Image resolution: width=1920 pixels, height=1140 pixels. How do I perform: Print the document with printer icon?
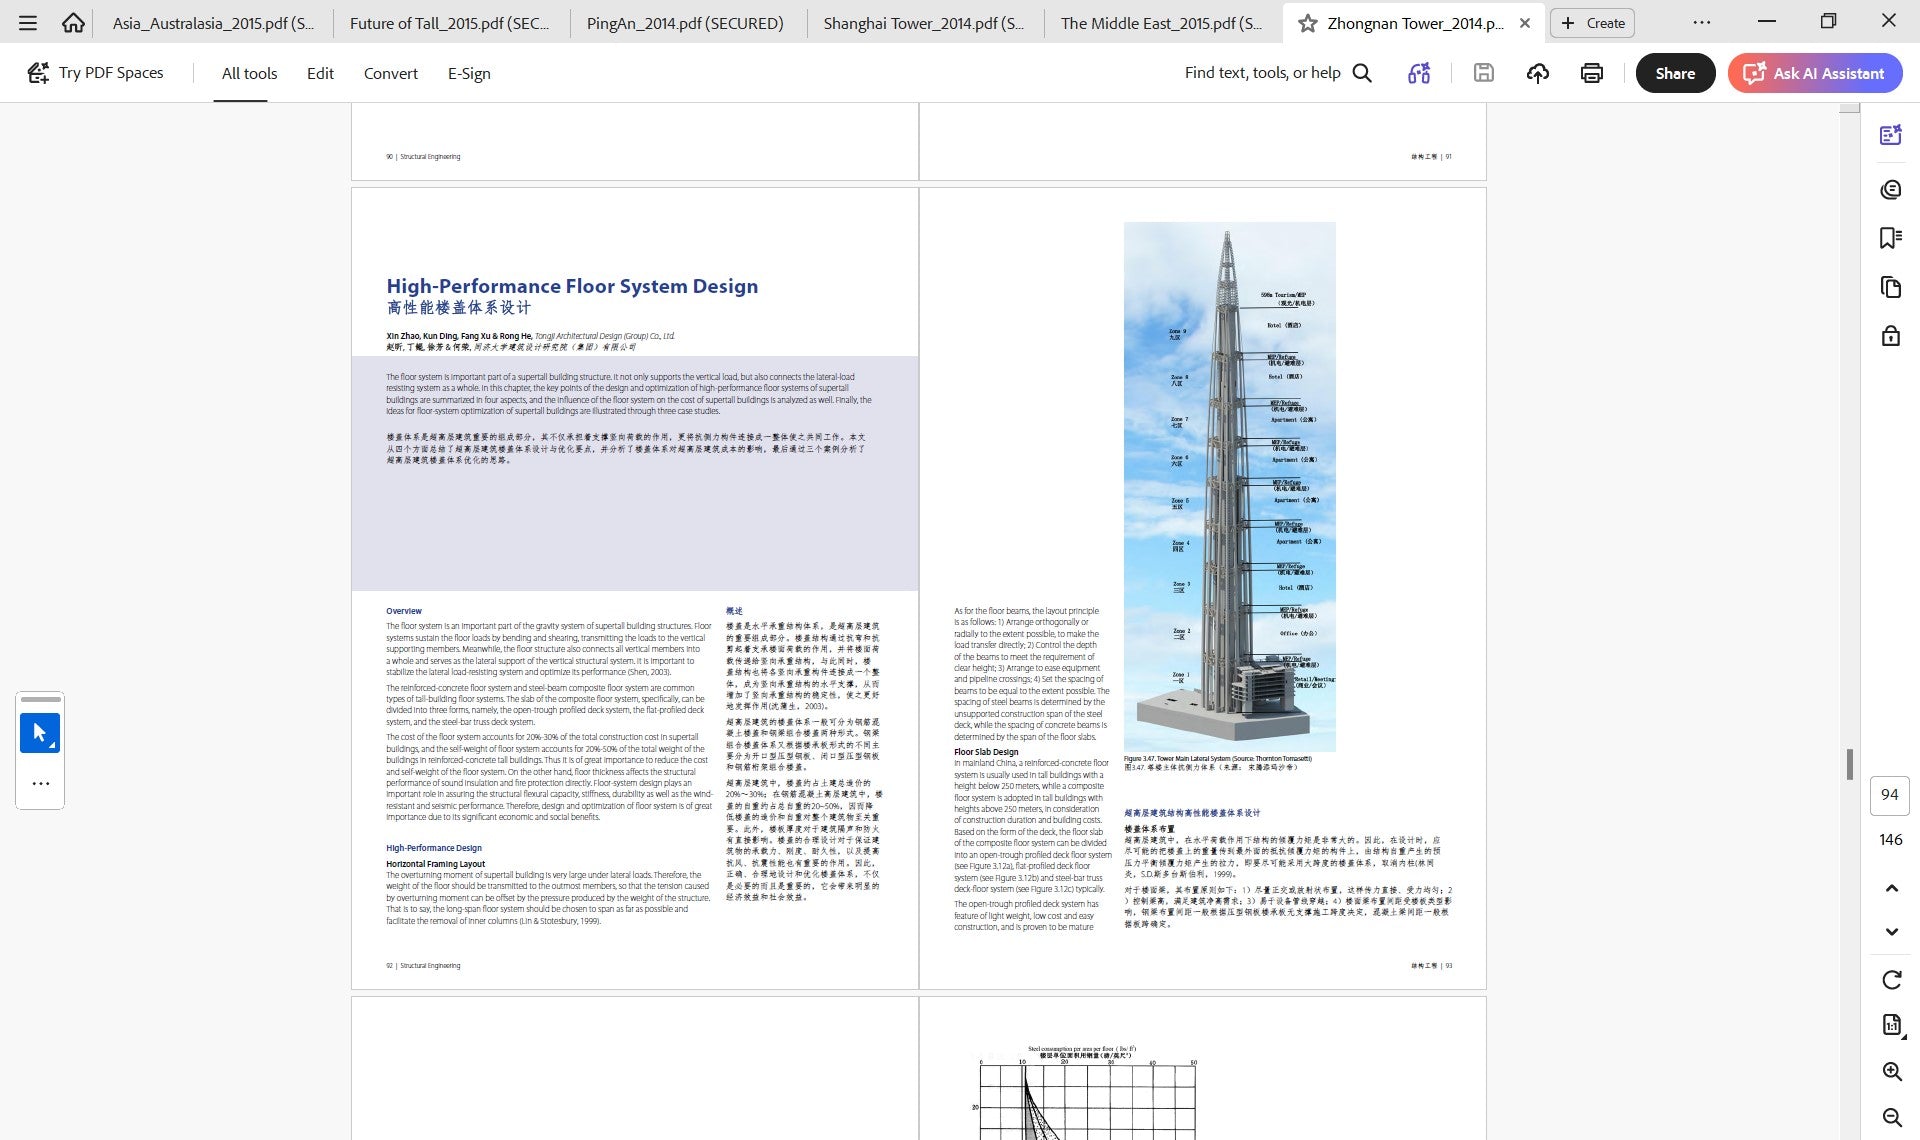[x=1592, y=73]
